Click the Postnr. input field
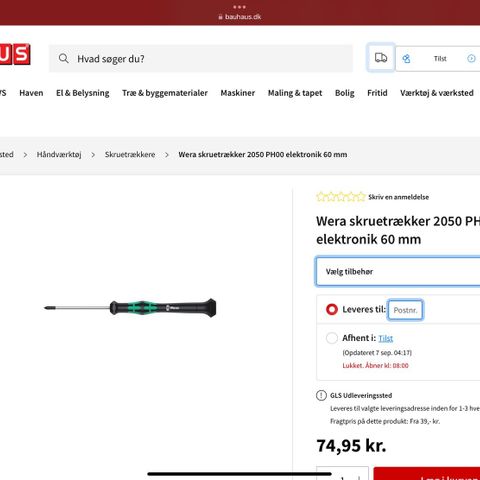 pyautogui.click(x=405, y=310)
